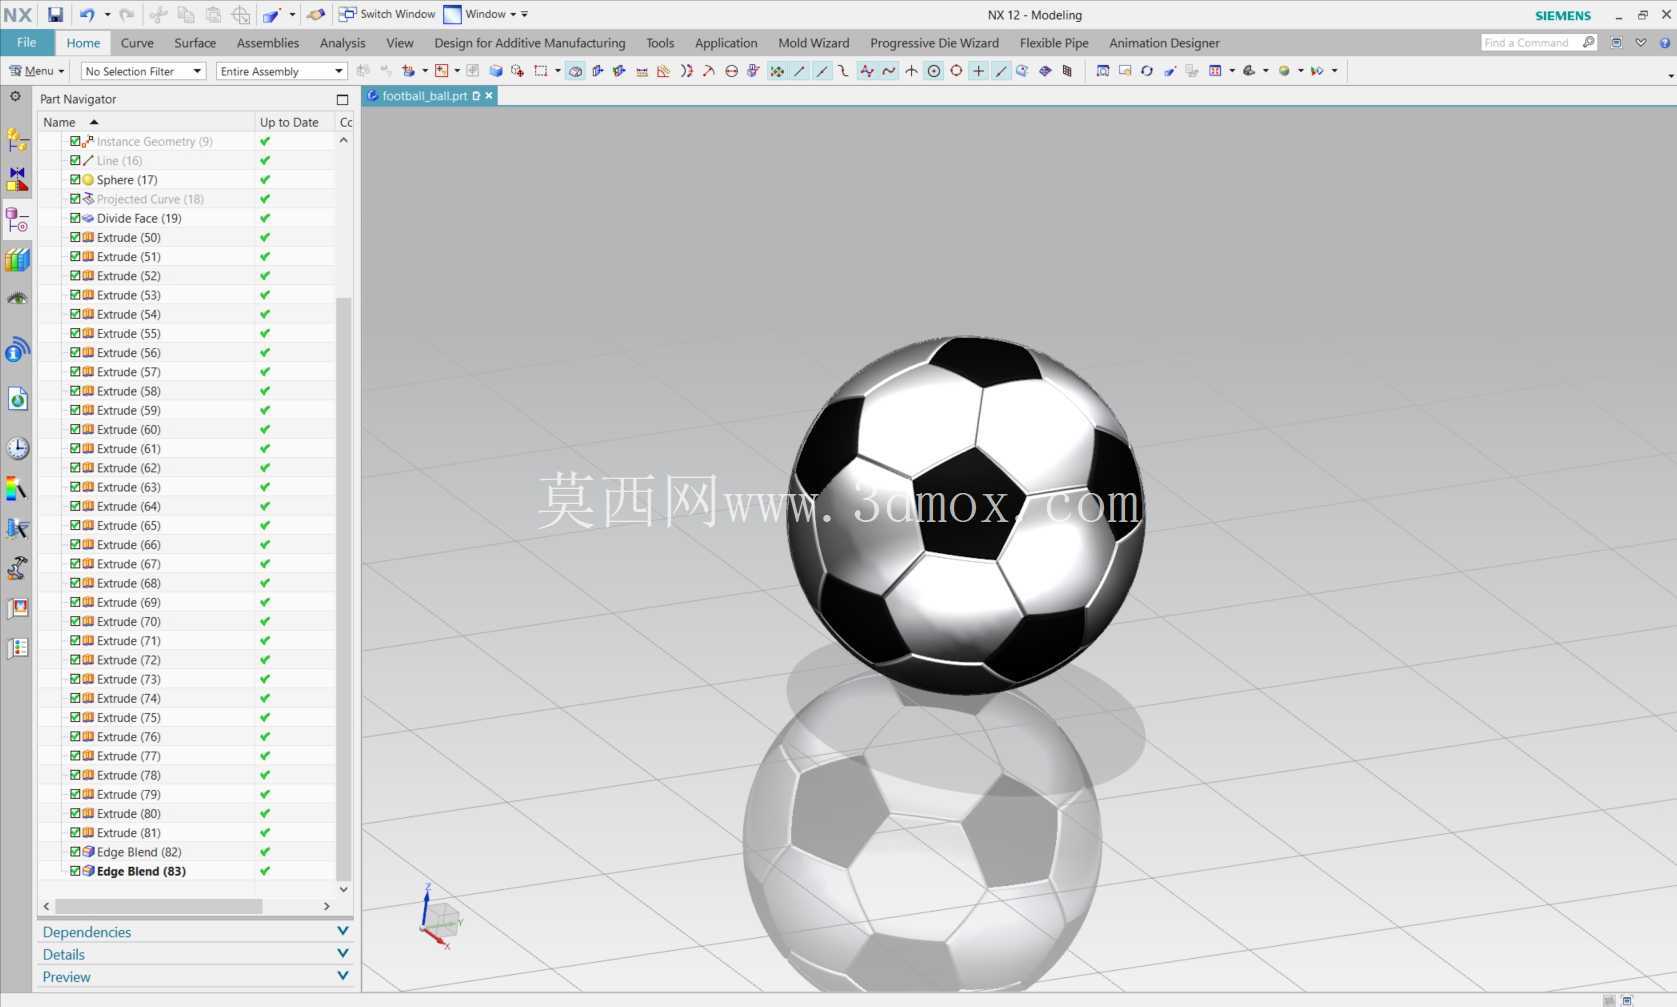This screenshot has height=1007, width=1677.
Task: Switch to the Analysis ribbon tab
Action: pos(342,43)
